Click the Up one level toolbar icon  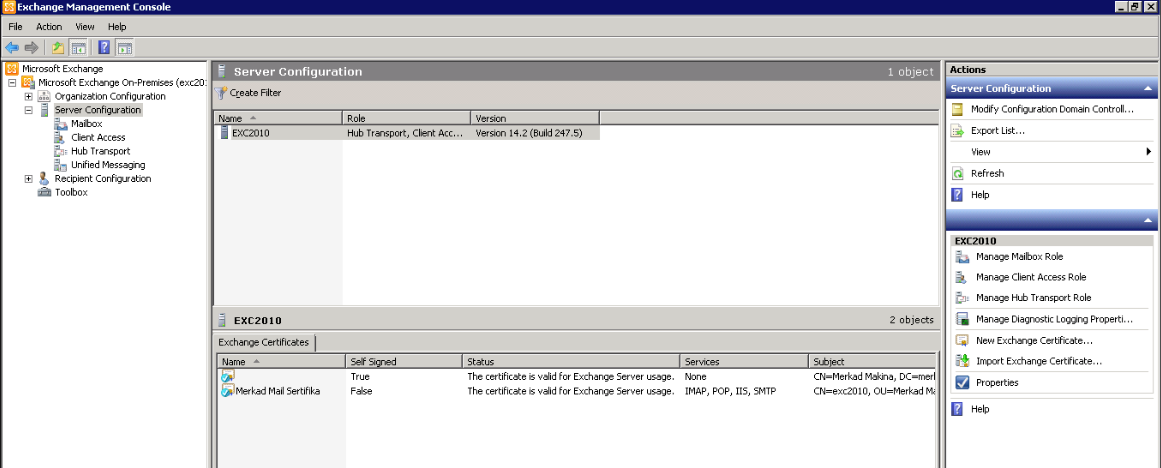(x=58, y=48)
